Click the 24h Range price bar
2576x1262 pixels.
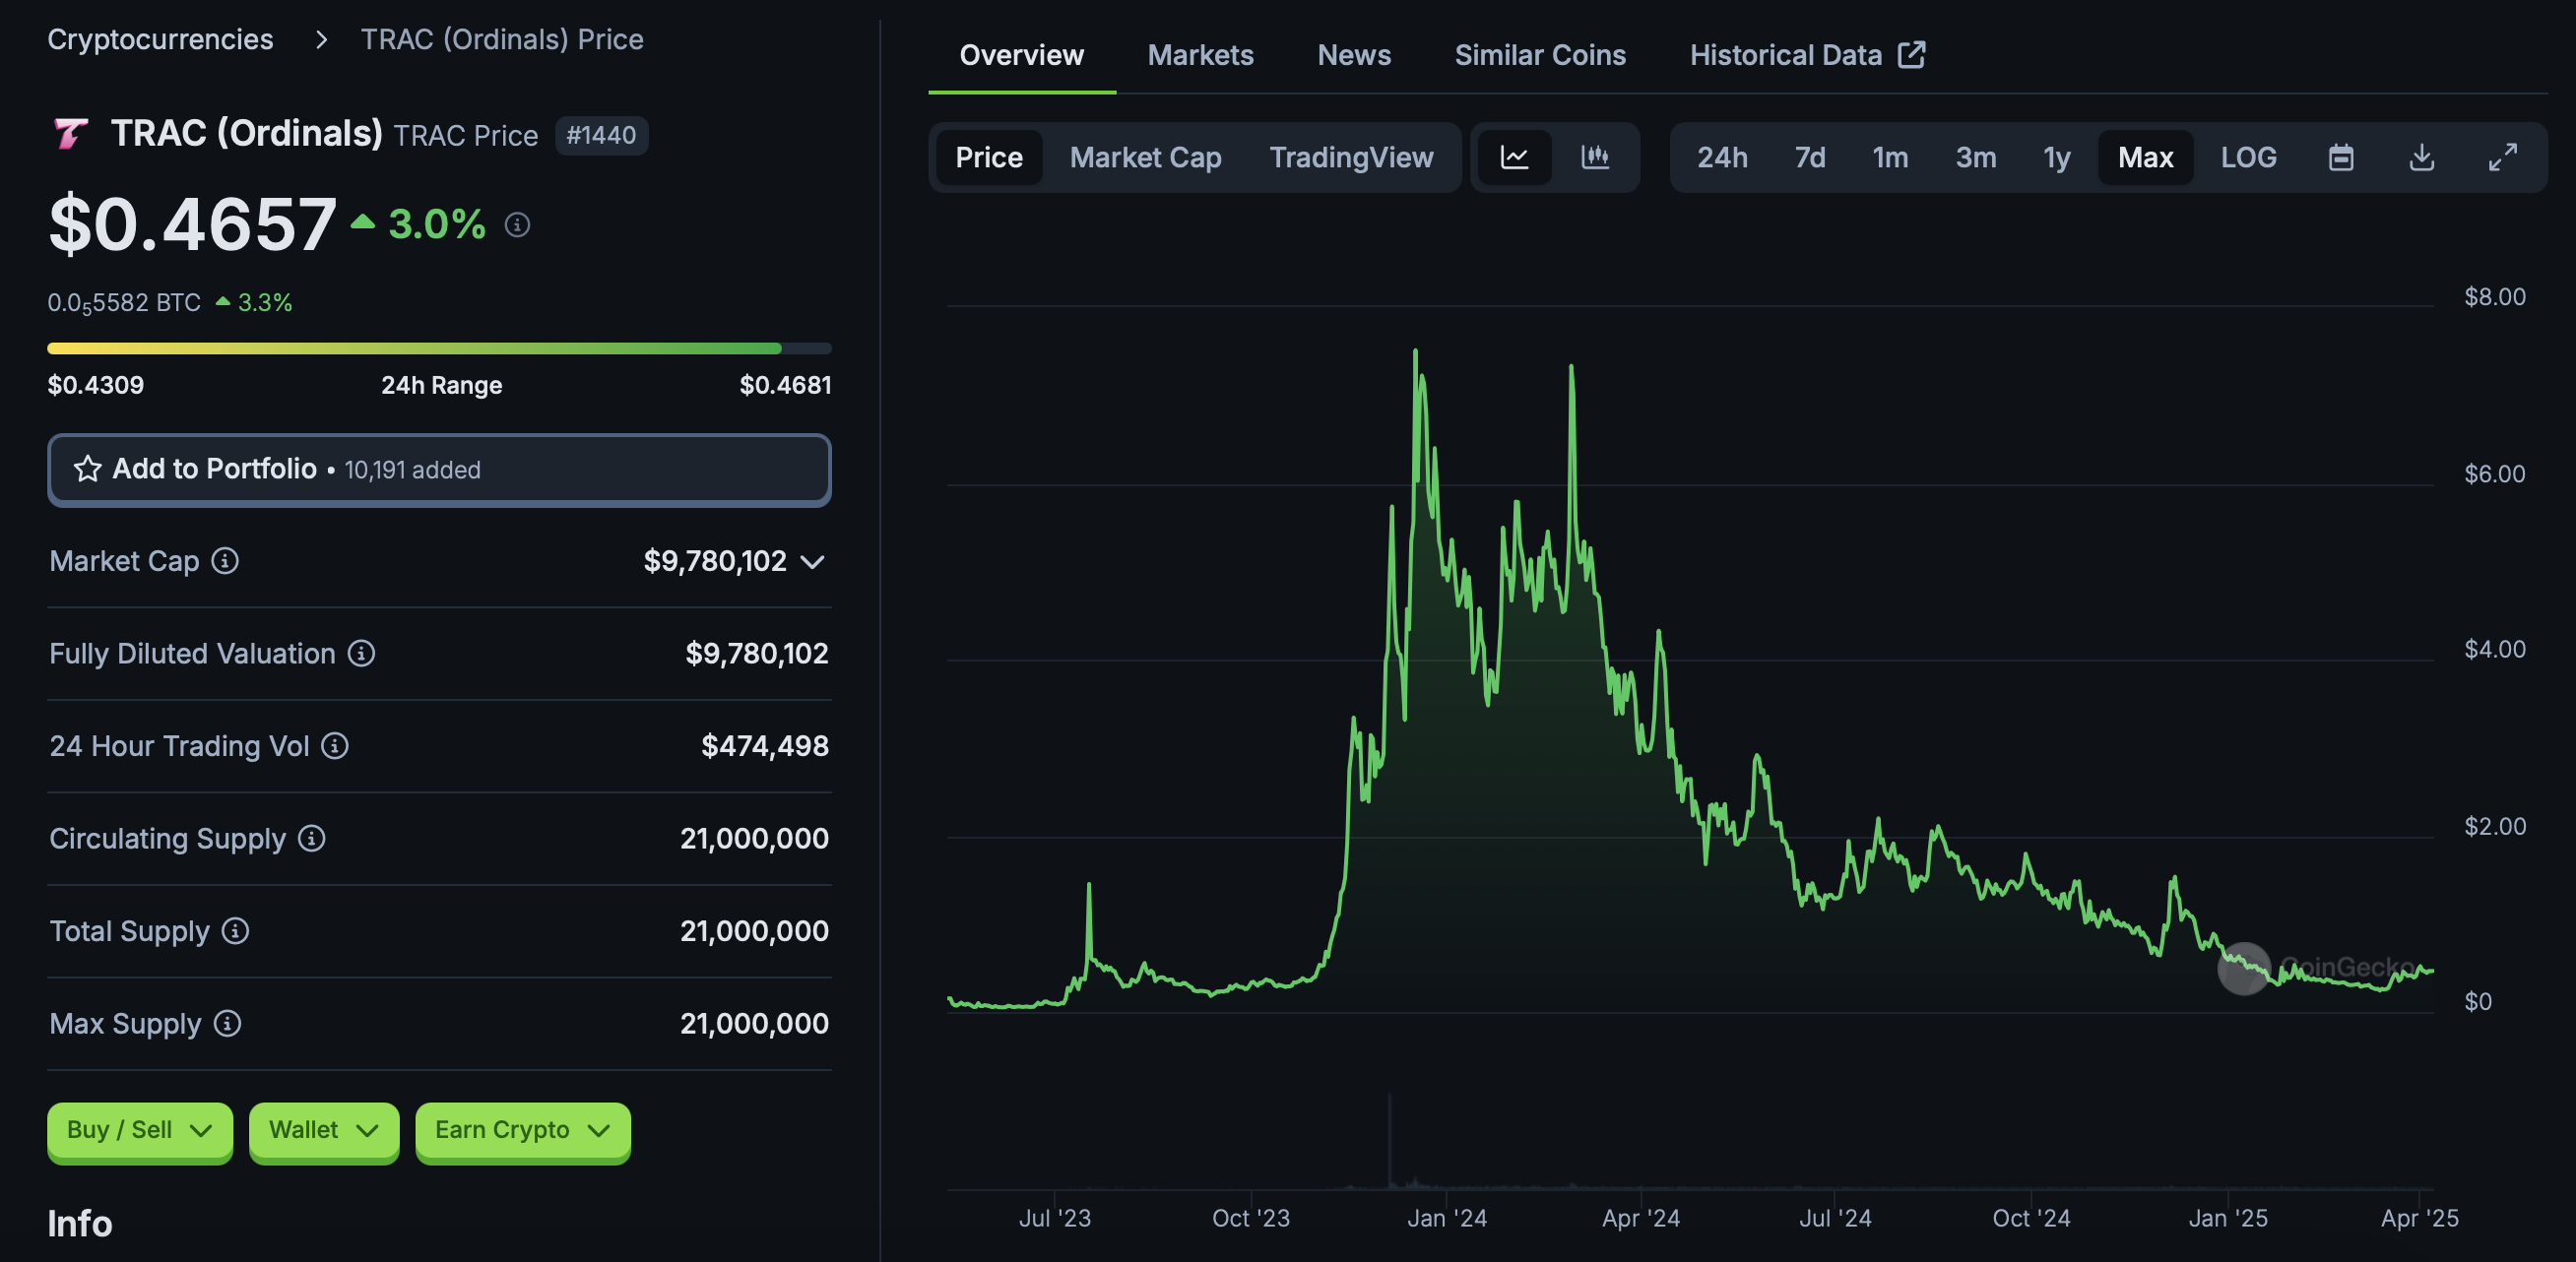439,348
